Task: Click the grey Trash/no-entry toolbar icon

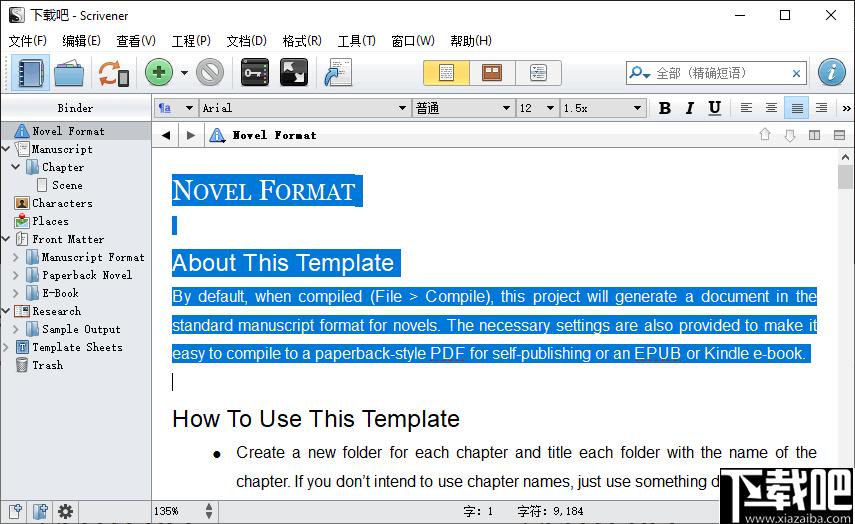Action: tap(210, 73)
